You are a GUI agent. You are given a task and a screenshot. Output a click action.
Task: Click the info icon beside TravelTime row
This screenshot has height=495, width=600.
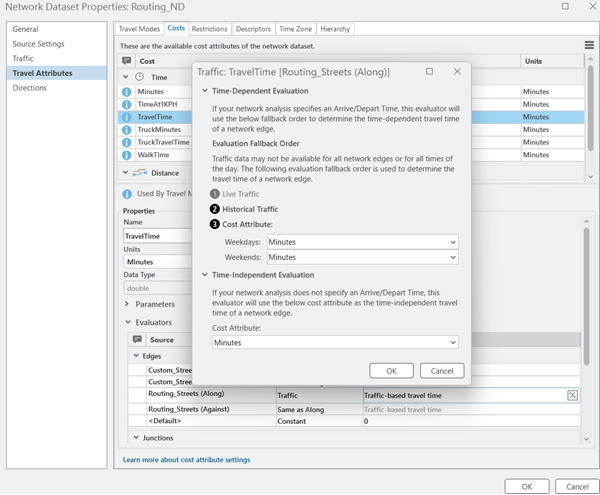(126, 117)
